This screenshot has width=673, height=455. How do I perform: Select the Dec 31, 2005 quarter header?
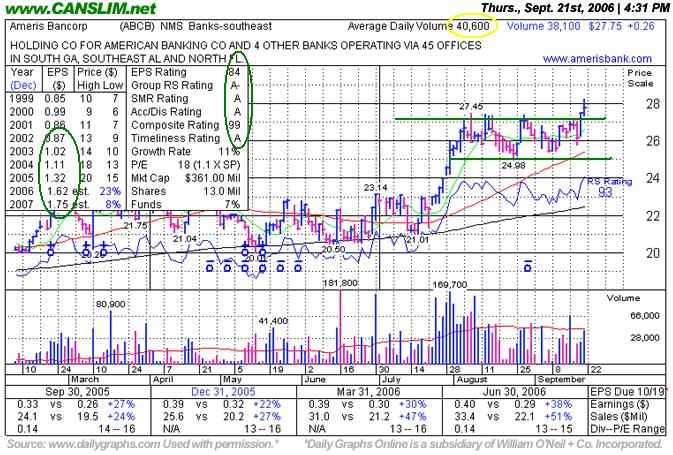point(223,392)
